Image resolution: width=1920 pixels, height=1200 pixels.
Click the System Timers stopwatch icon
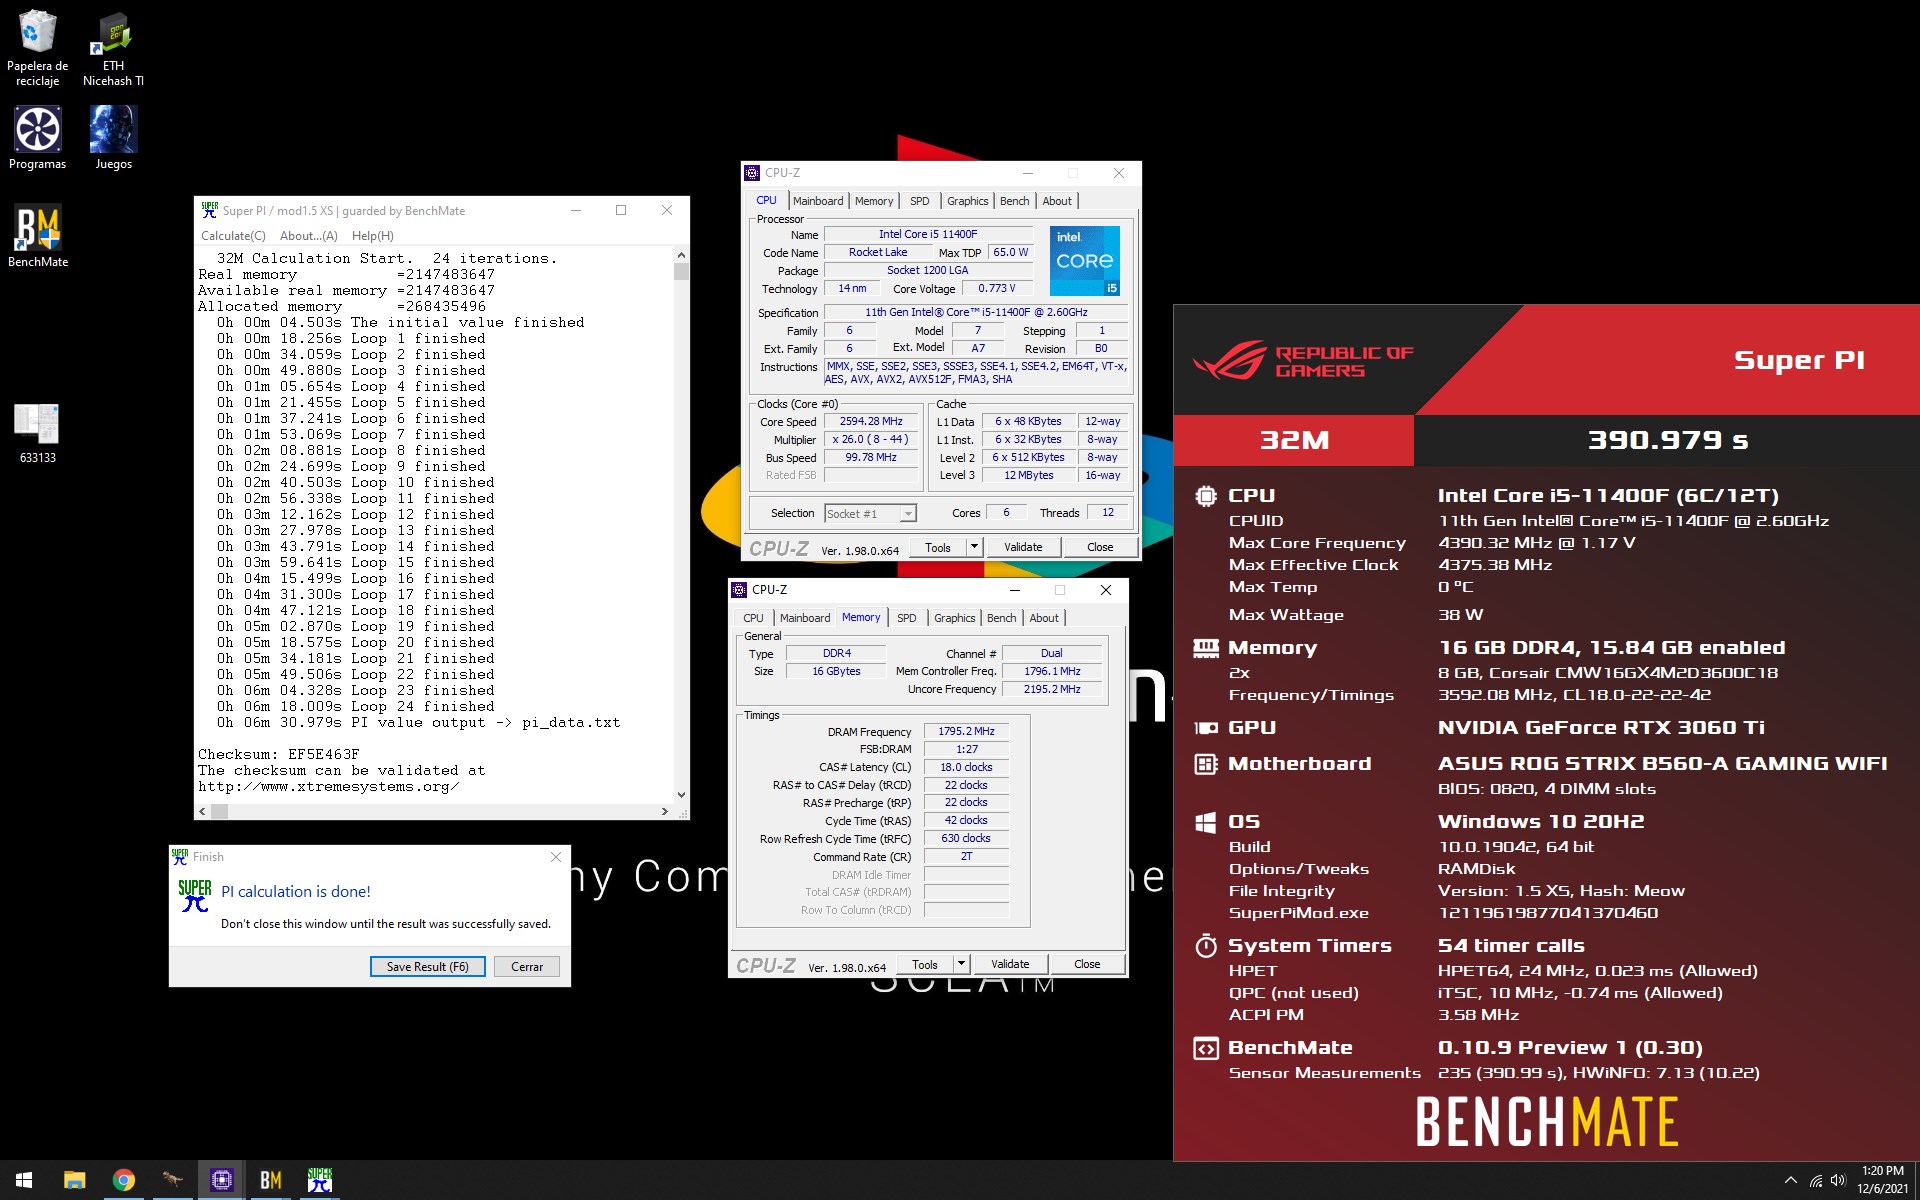(x=1206, y=945)
